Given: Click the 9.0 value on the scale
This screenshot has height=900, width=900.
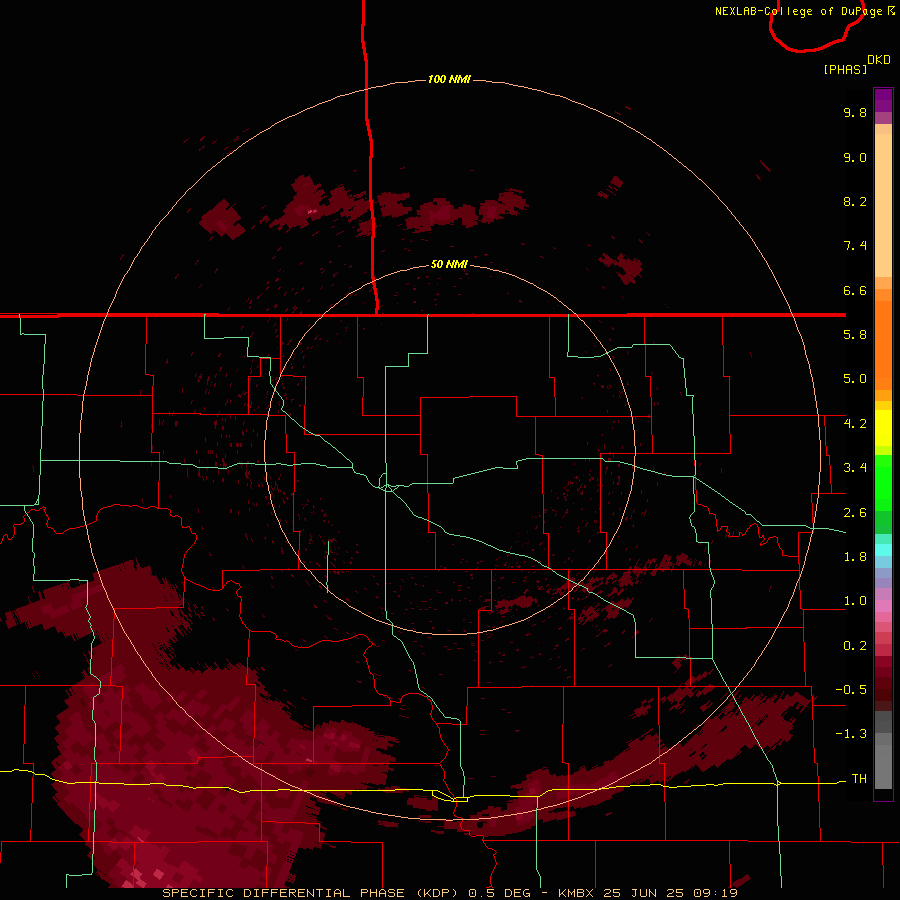Looking at the screenshot, I should click(855, 157).
